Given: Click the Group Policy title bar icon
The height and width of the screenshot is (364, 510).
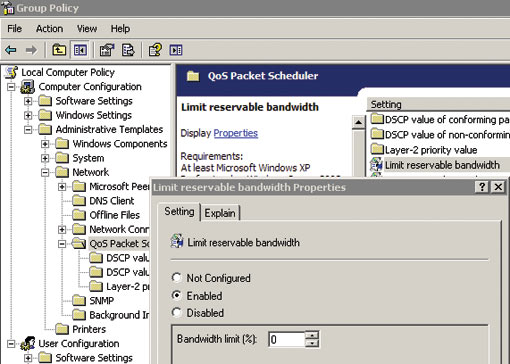Looking at the screenshot, I should pos(7,8).
